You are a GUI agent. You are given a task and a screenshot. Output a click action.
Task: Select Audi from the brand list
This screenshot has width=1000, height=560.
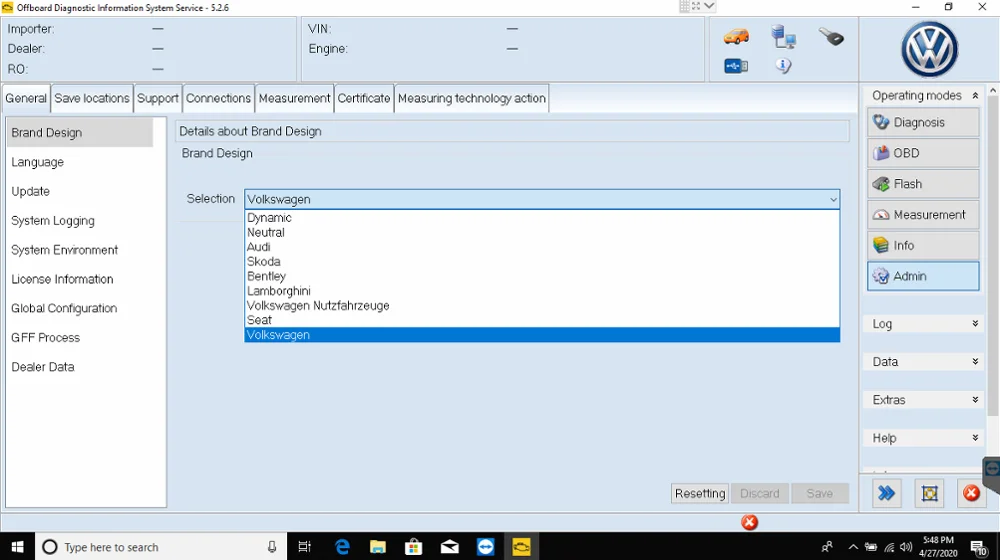click(259, 247)
